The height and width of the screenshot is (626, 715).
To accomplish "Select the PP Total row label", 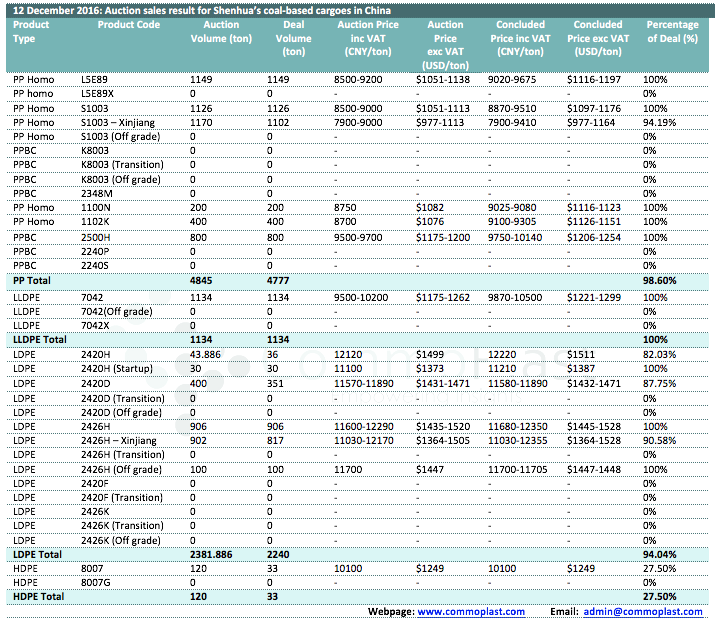I will [36, 281].
